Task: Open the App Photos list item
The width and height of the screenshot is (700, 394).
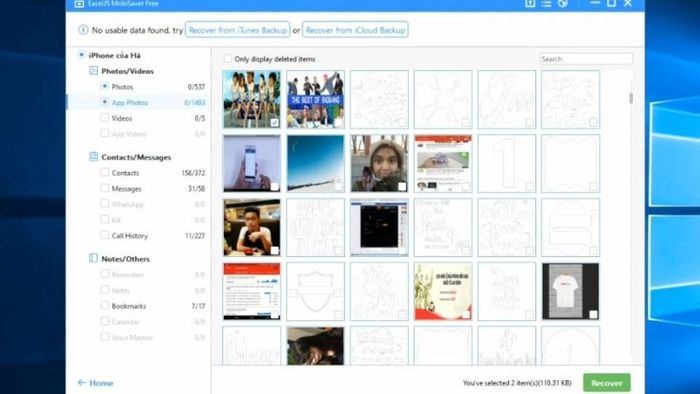Action: point(139,102)
